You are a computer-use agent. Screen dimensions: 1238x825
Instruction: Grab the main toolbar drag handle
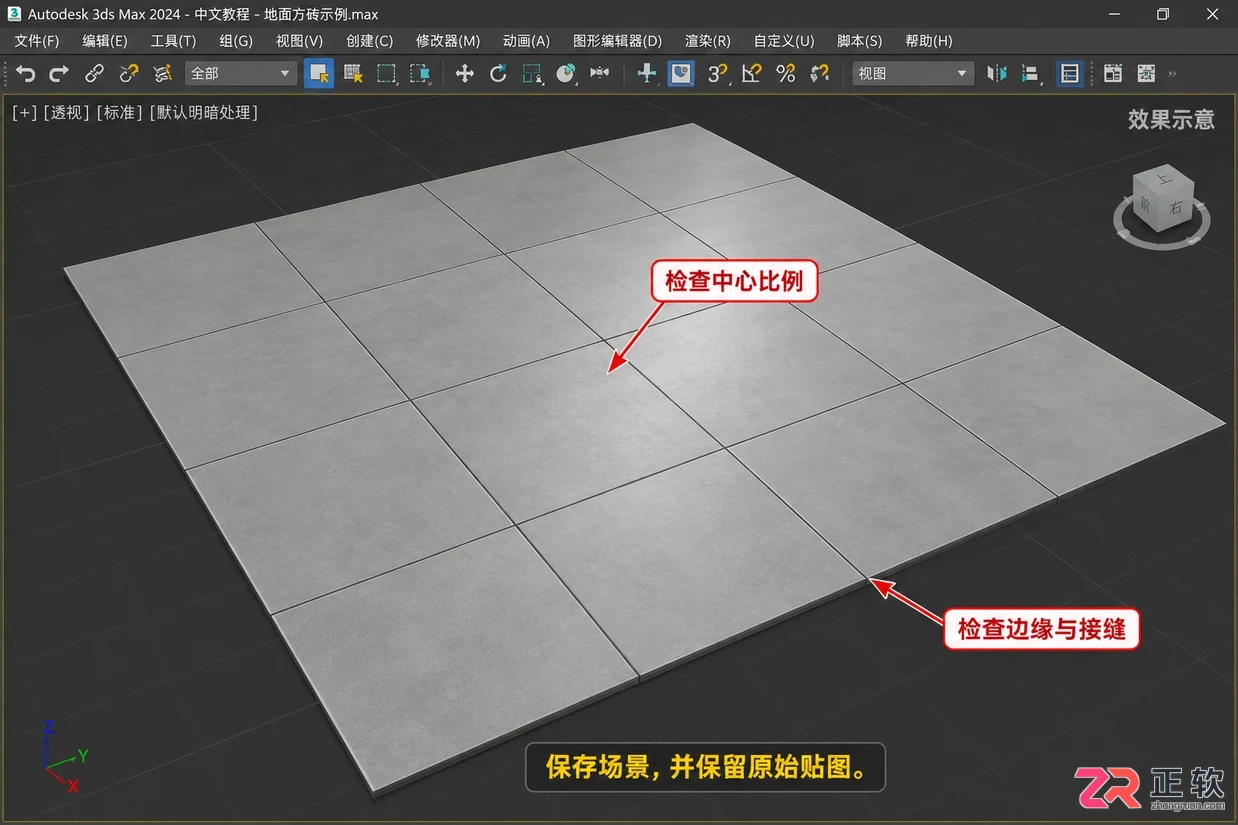coord(6,73)
